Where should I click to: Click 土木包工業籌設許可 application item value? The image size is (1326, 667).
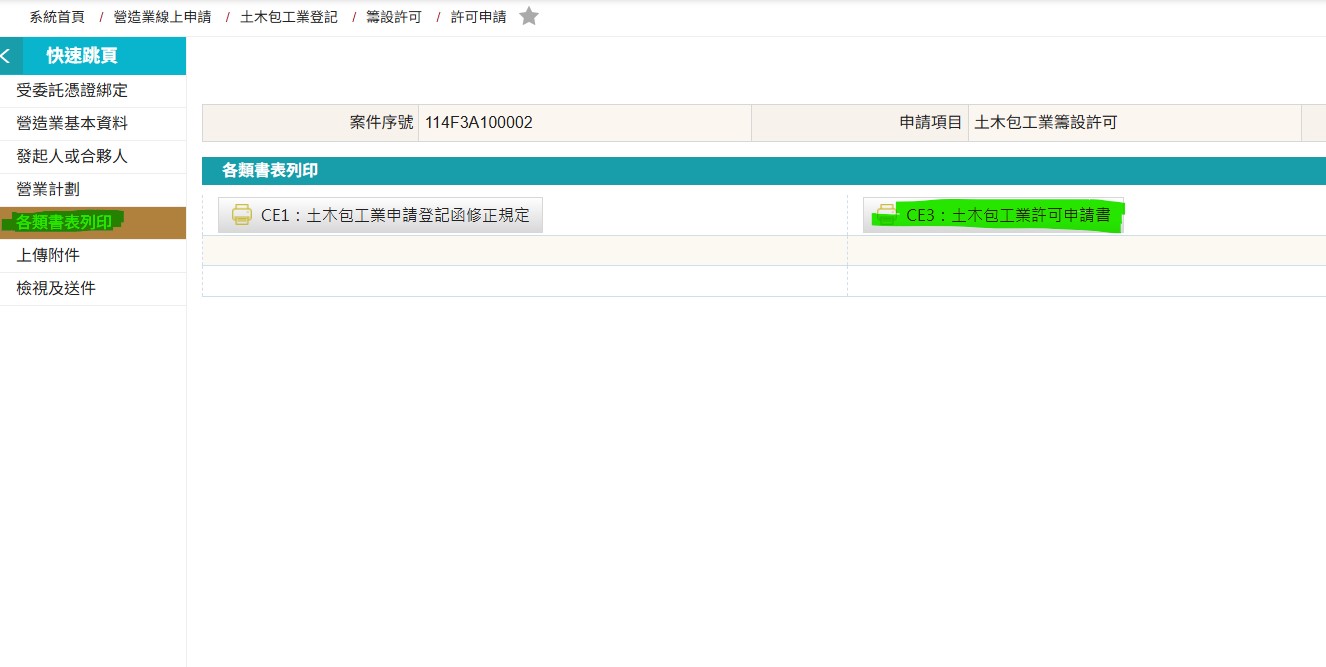tap(1045, 123)
